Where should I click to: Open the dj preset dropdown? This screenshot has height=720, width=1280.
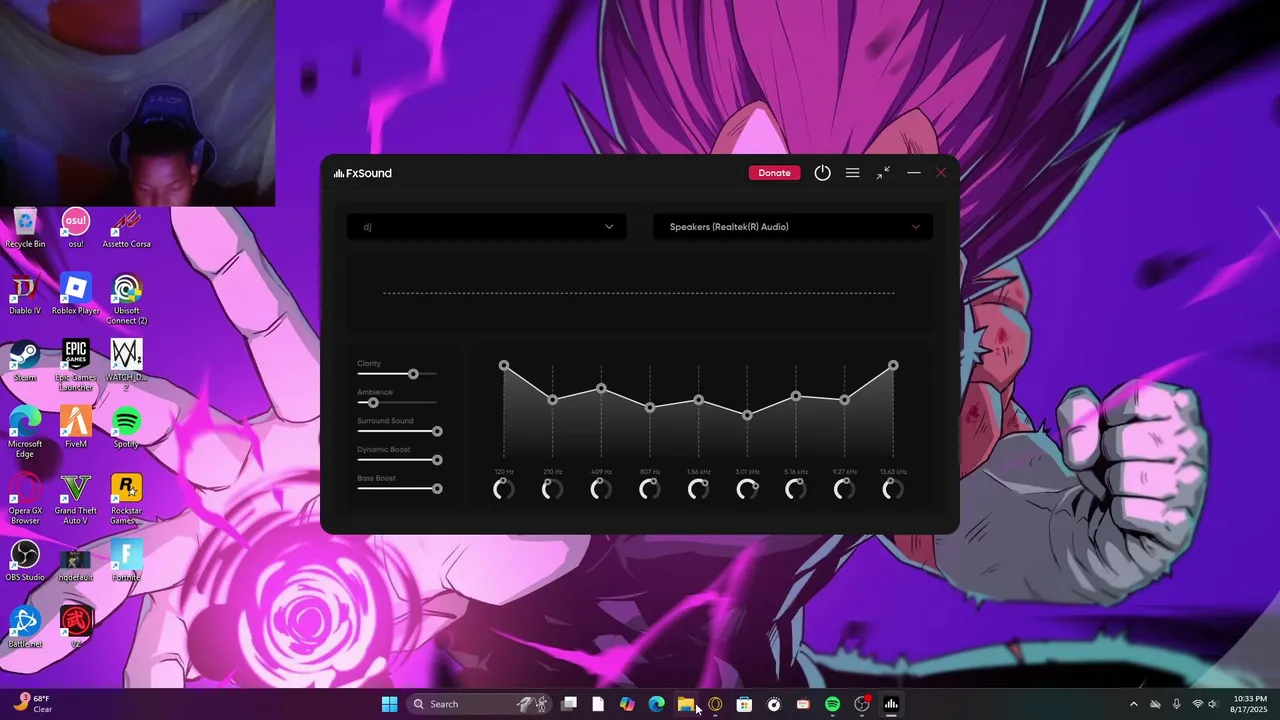[486, 227]
